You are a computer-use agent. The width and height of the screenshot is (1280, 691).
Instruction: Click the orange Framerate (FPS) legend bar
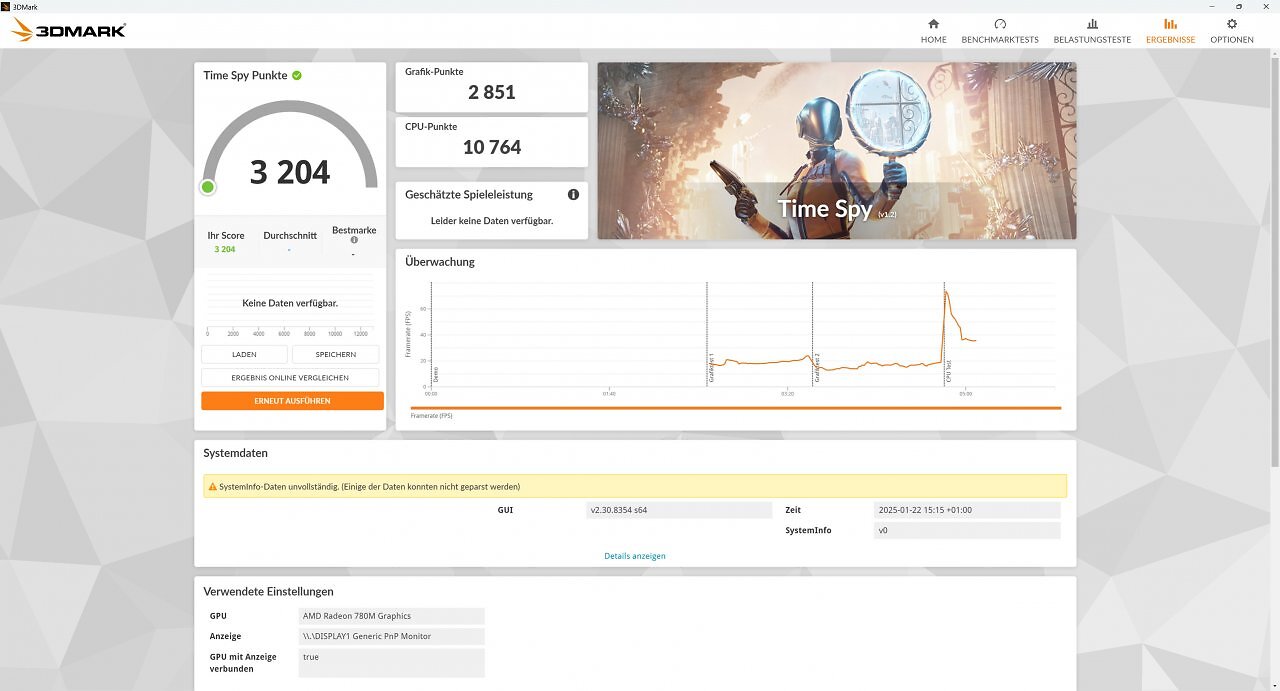(736, 408)
